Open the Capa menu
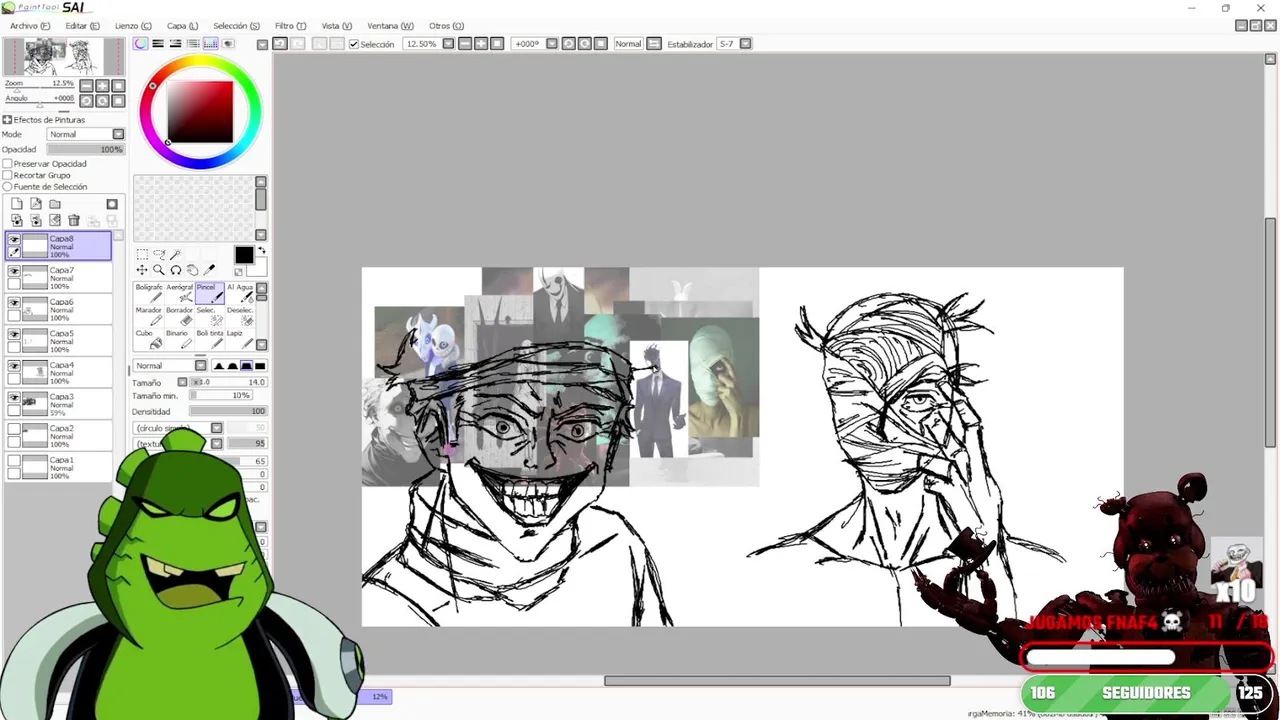This screenshot has height=720, width=1280. pos(182,26)
